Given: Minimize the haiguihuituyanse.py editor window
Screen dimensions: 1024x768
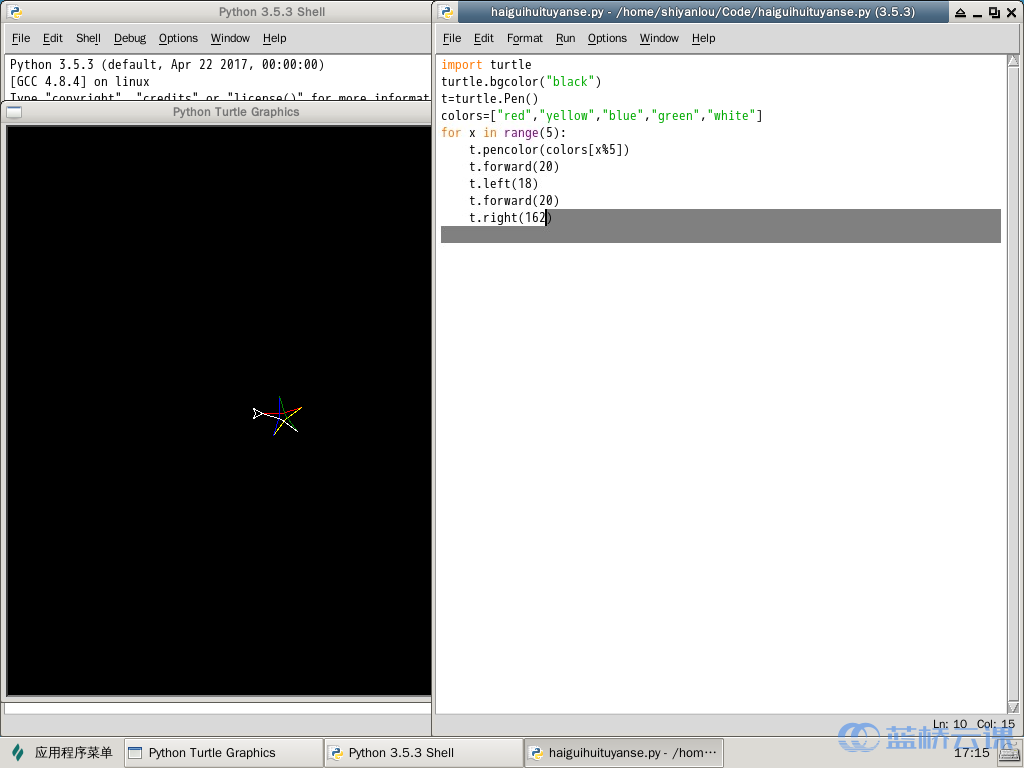Looking at the screenshot, I should click(x=977, y=12).
